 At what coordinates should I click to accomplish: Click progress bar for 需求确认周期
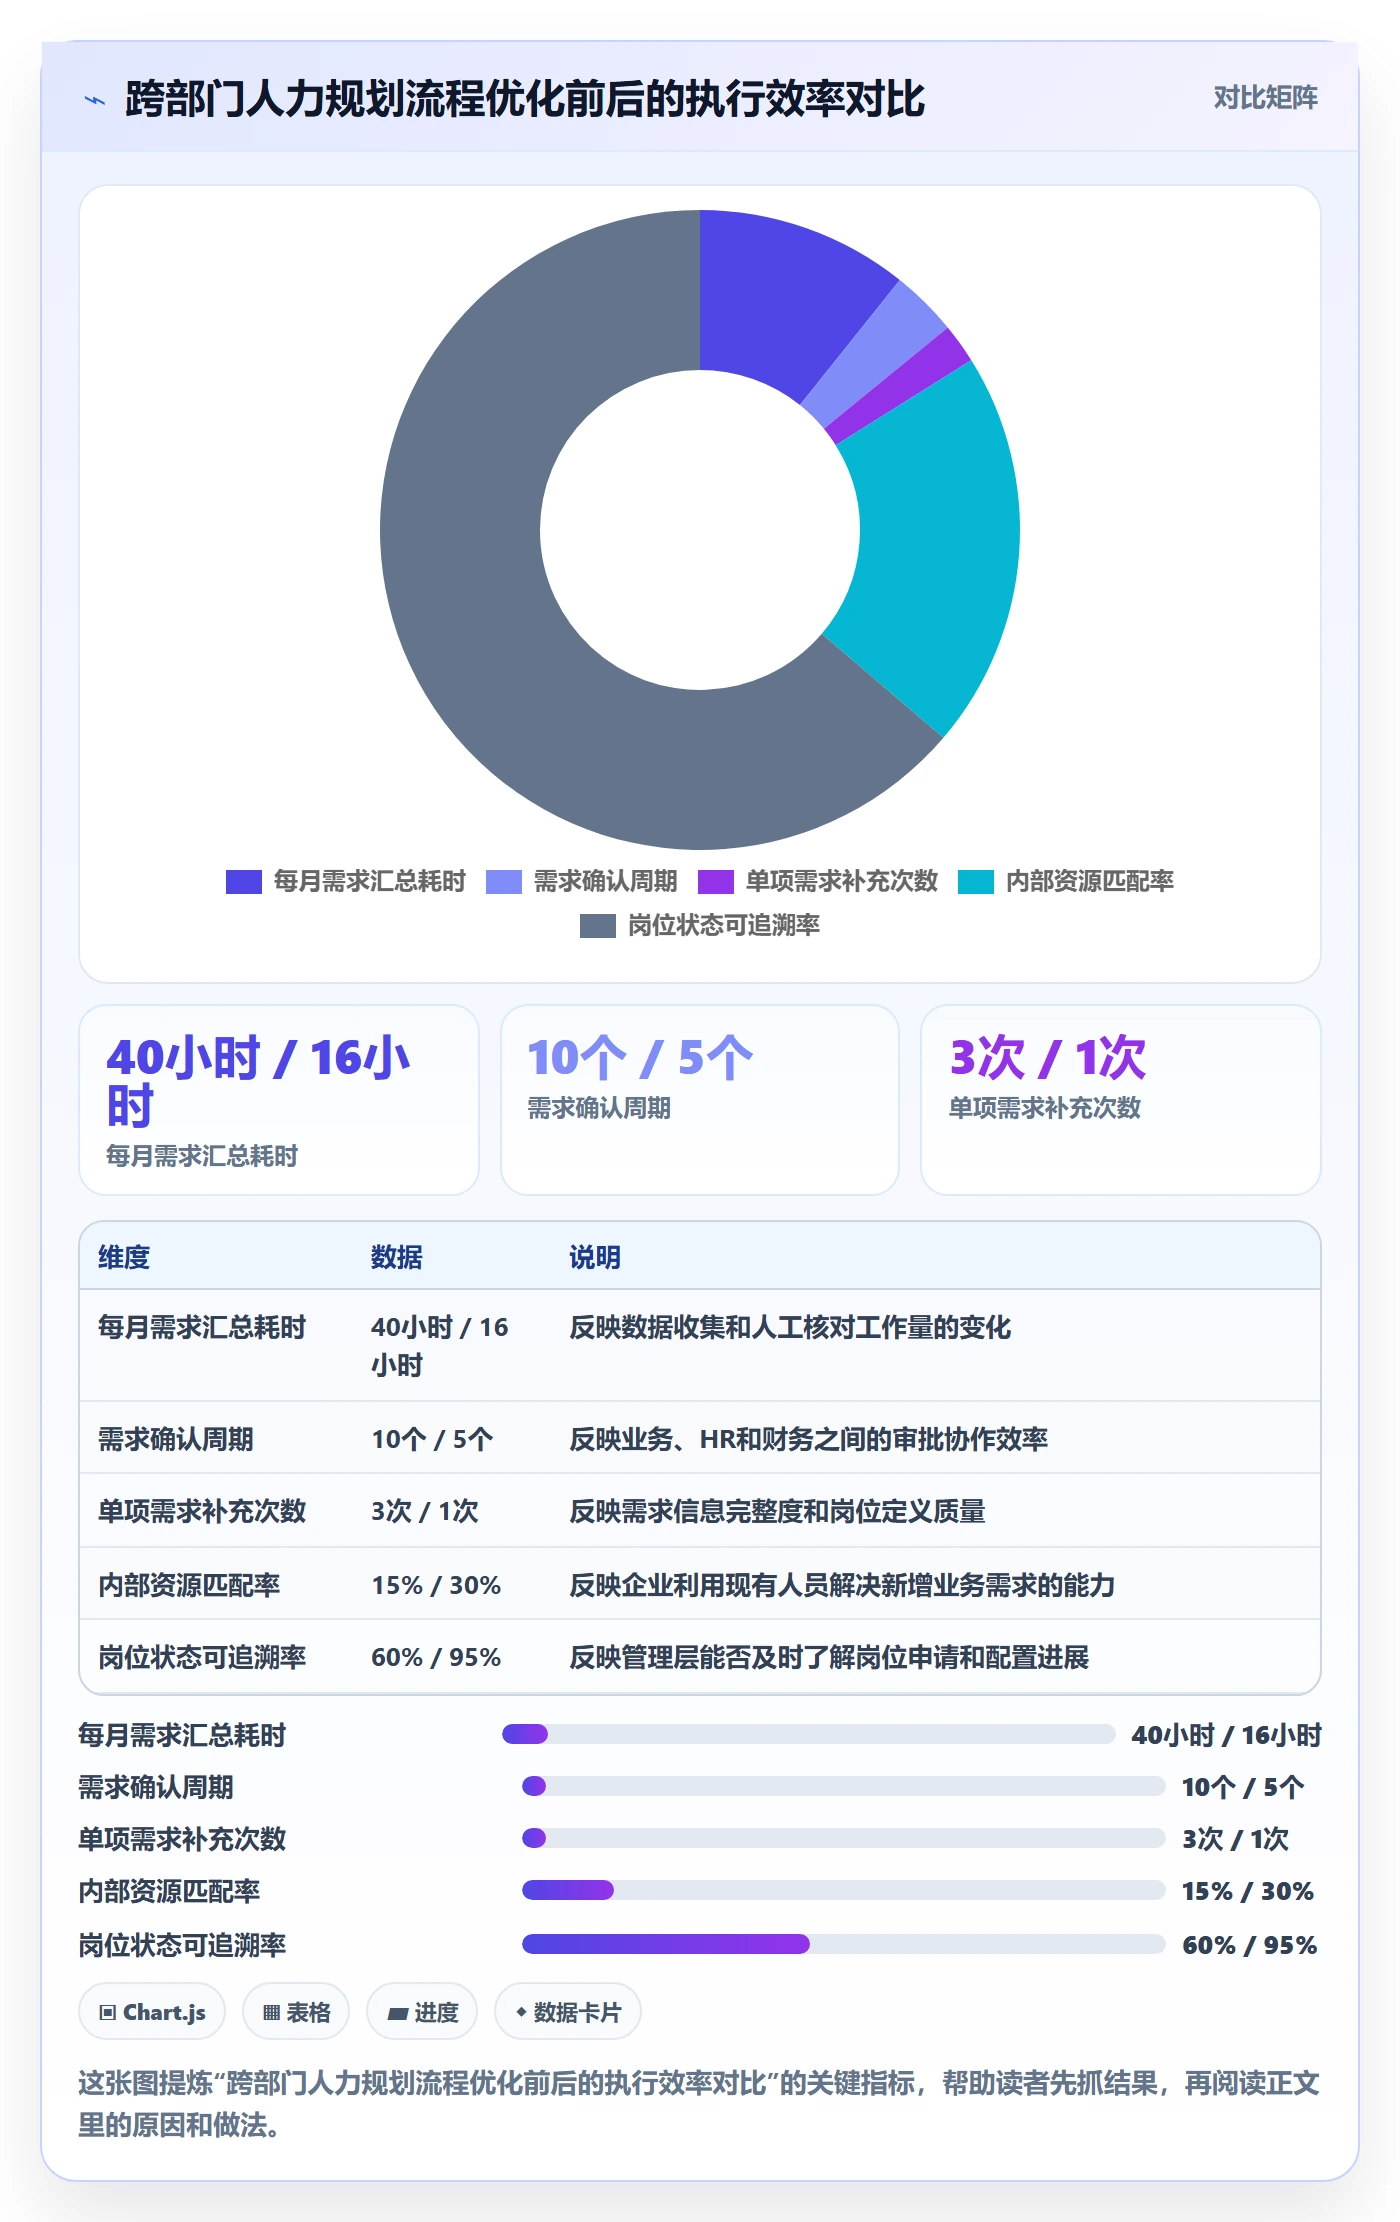(x=843, y=1786)
